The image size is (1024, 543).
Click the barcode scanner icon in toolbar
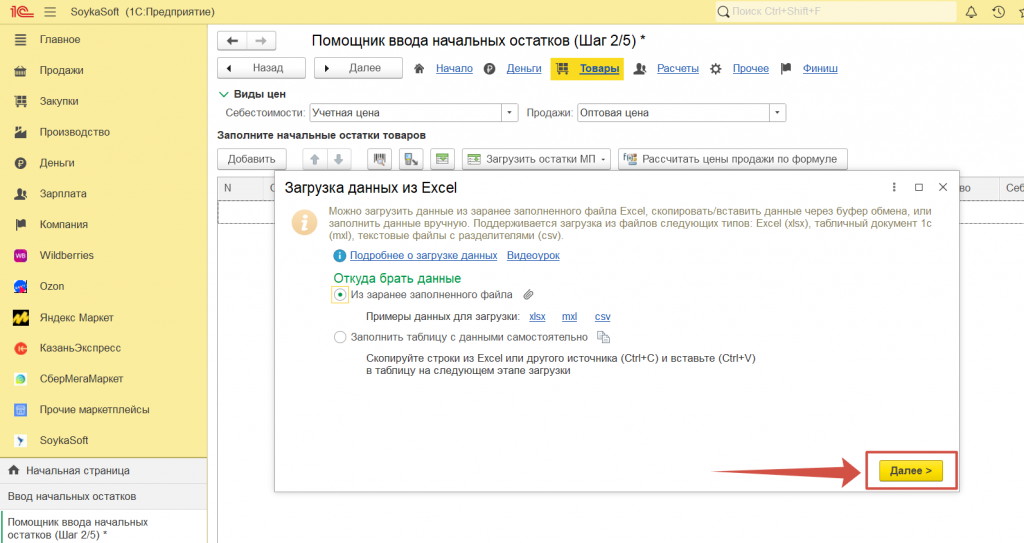point(380,159)
